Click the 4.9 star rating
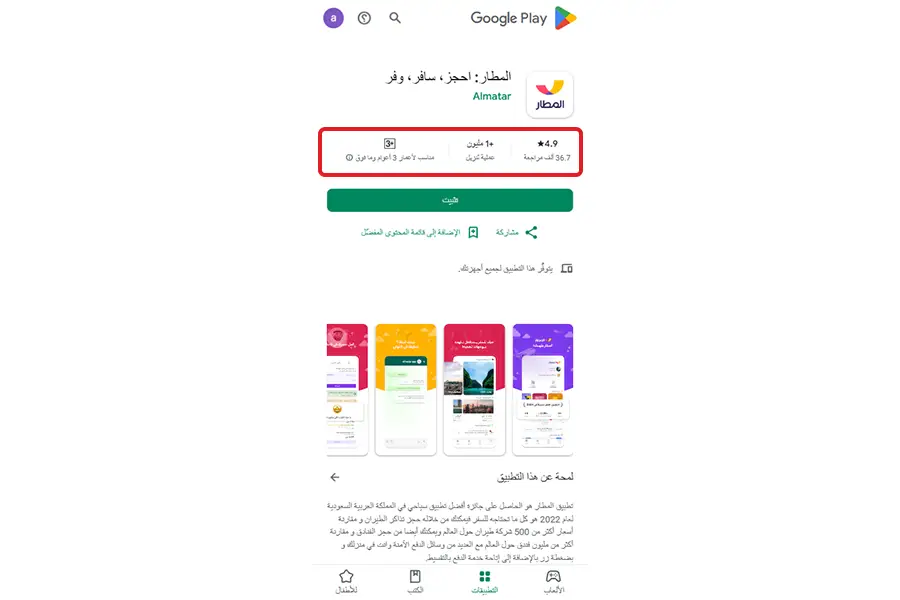The height and width of the screenshot is (600, 900). [x=547, y=144]
